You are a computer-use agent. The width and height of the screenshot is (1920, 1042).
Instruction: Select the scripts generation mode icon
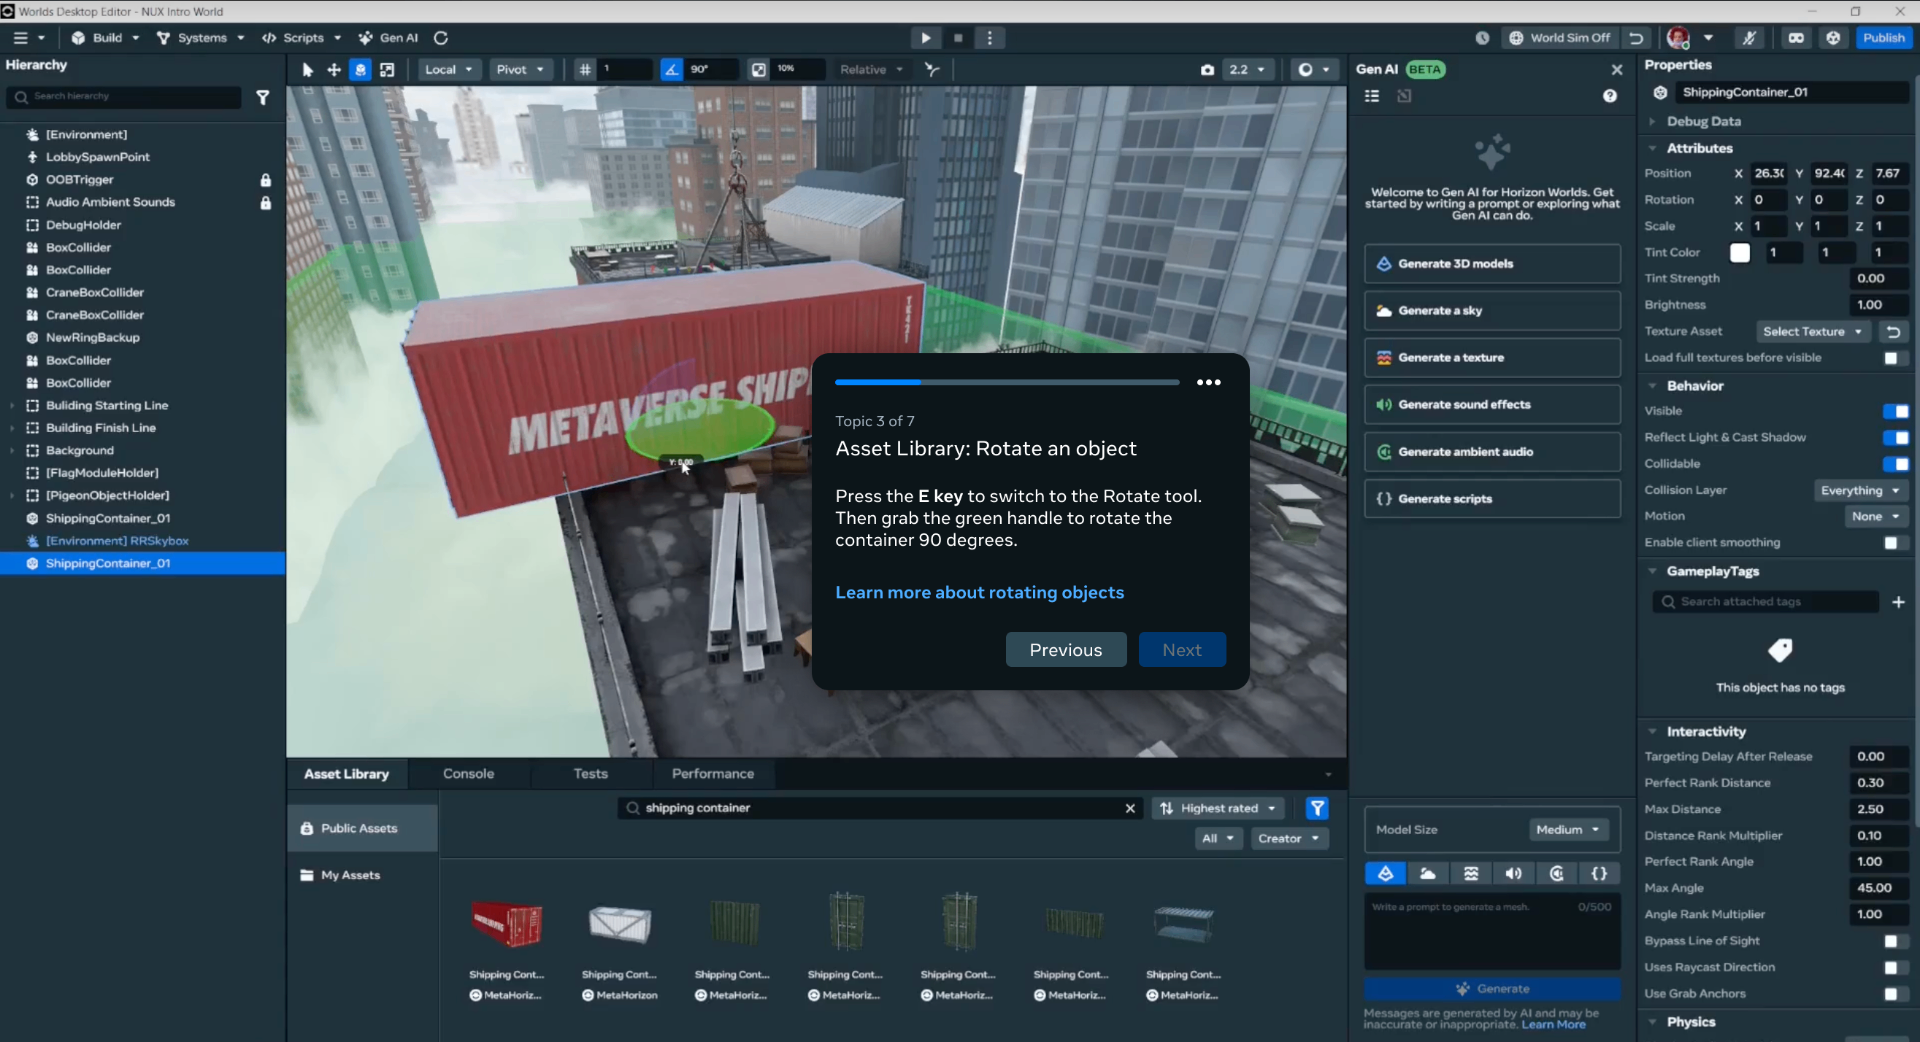point(1599,874)
